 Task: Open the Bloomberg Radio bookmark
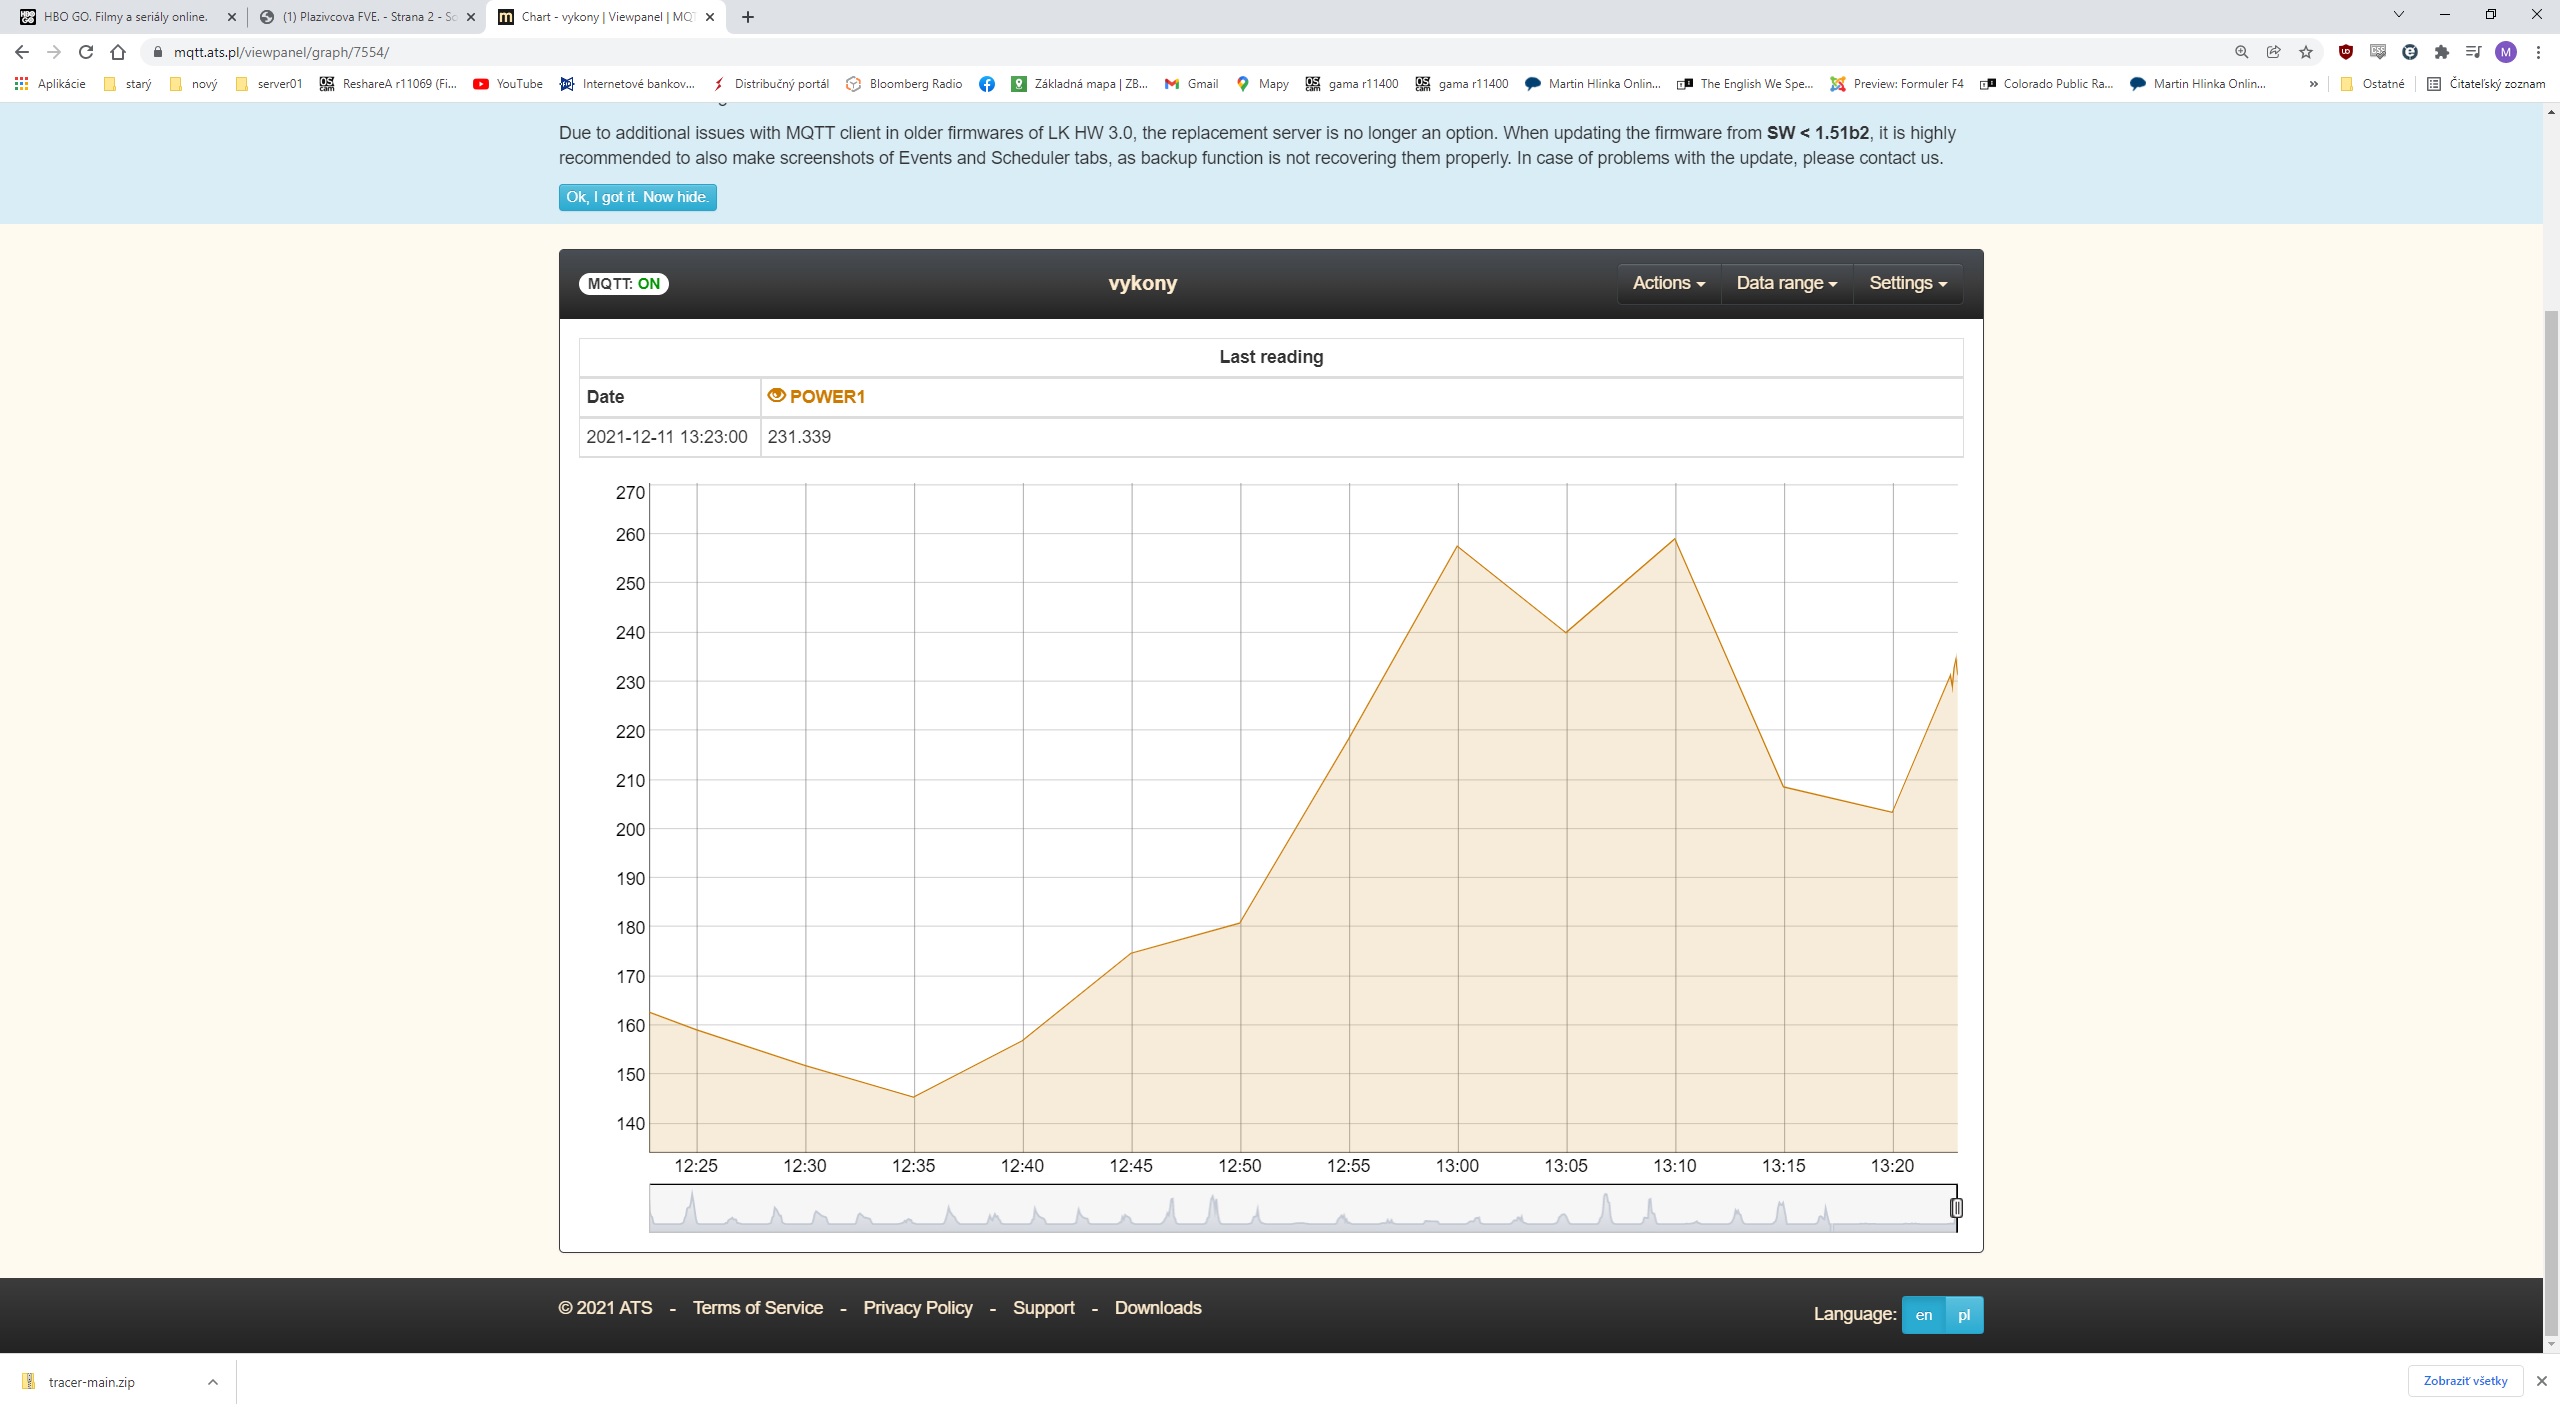[904, 84]
